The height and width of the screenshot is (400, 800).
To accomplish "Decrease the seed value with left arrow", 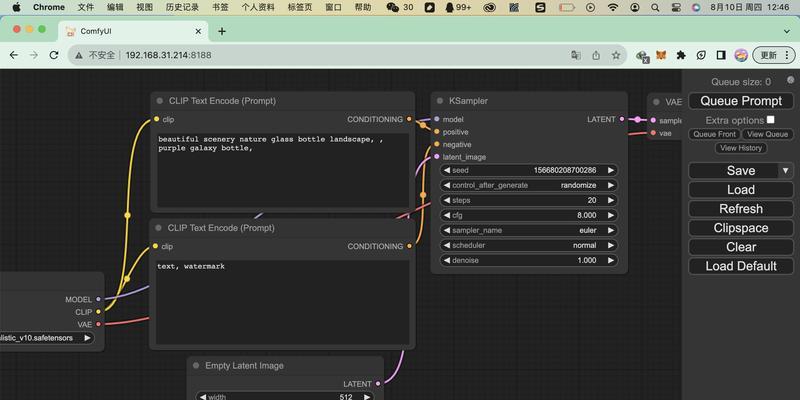I will coord(447,170).
